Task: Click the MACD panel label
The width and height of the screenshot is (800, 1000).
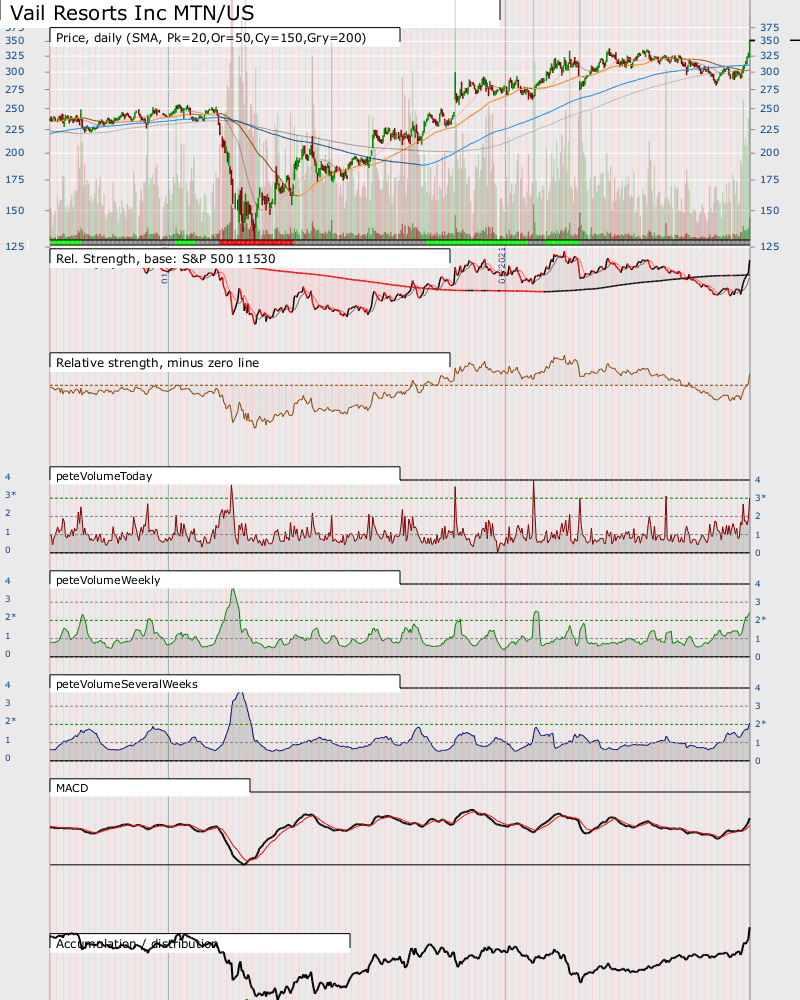Action: tap(72, 788)
